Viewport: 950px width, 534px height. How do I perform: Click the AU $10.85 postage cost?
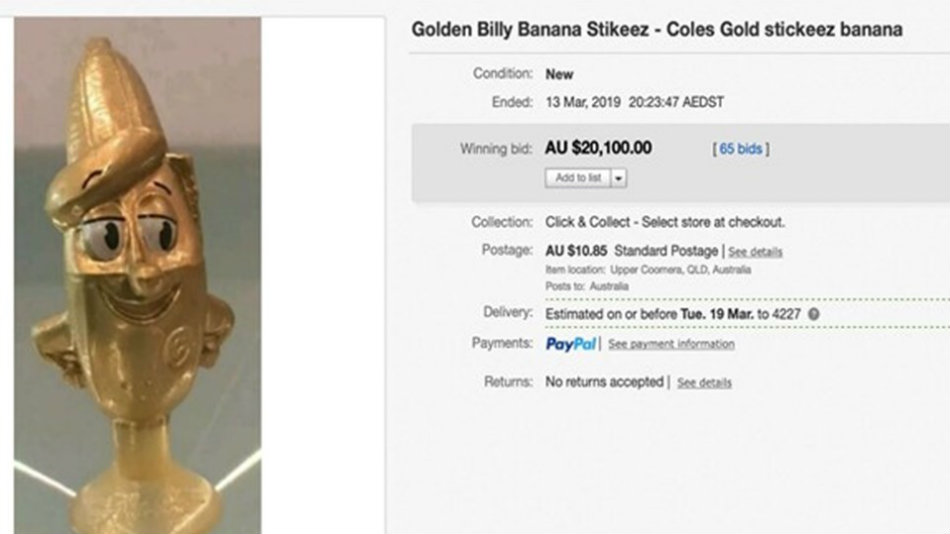click(576, 250)
